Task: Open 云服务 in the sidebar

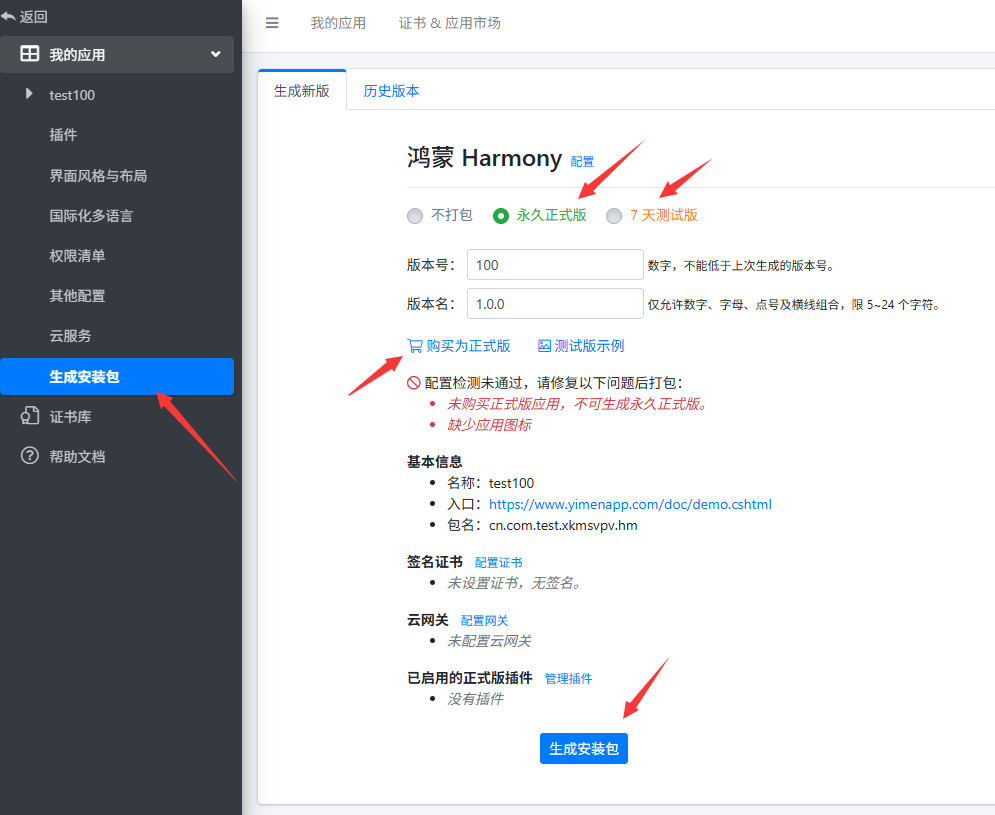Action: 70,335
